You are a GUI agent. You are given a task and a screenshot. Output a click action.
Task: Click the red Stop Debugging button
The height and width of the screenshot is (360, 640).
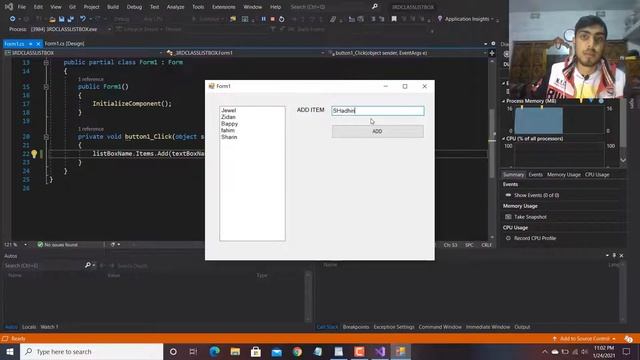click(272, 19)
